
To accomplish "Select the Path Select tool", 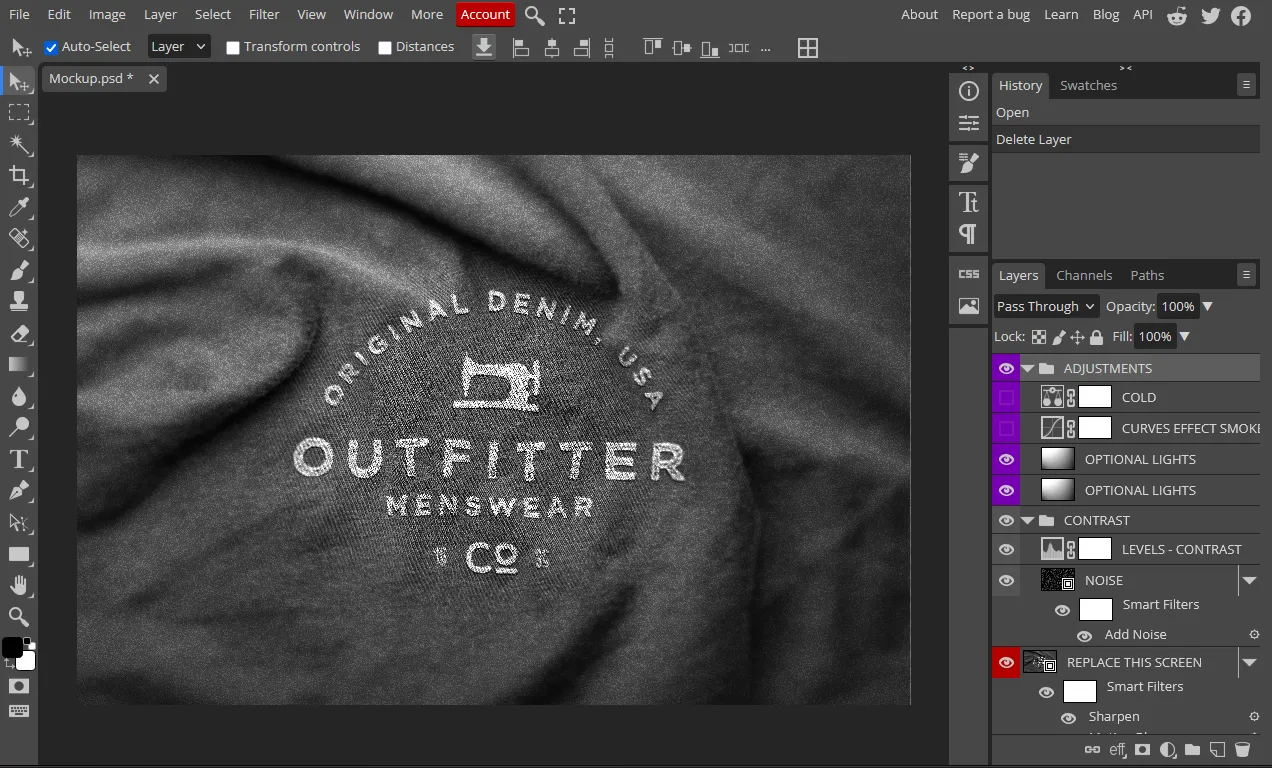I will tap(19, 522).
